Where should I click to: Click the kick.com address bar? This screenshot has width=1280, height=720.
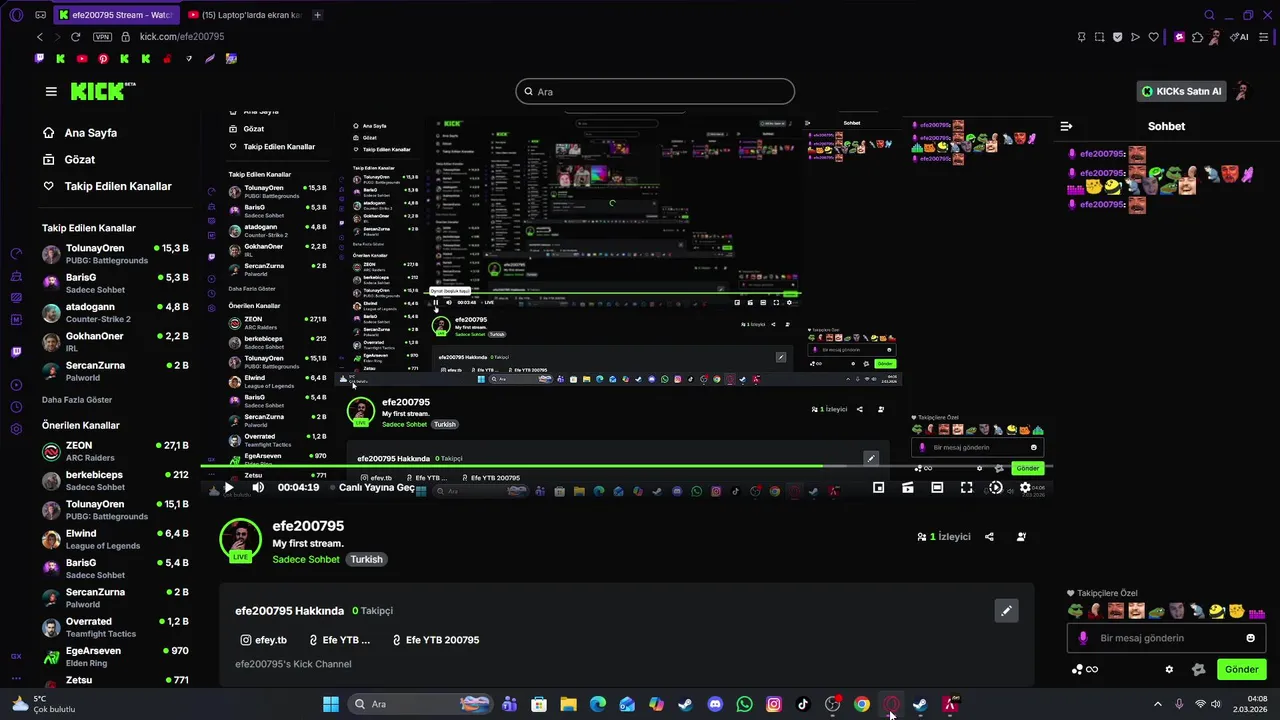[x=182, y=37]
